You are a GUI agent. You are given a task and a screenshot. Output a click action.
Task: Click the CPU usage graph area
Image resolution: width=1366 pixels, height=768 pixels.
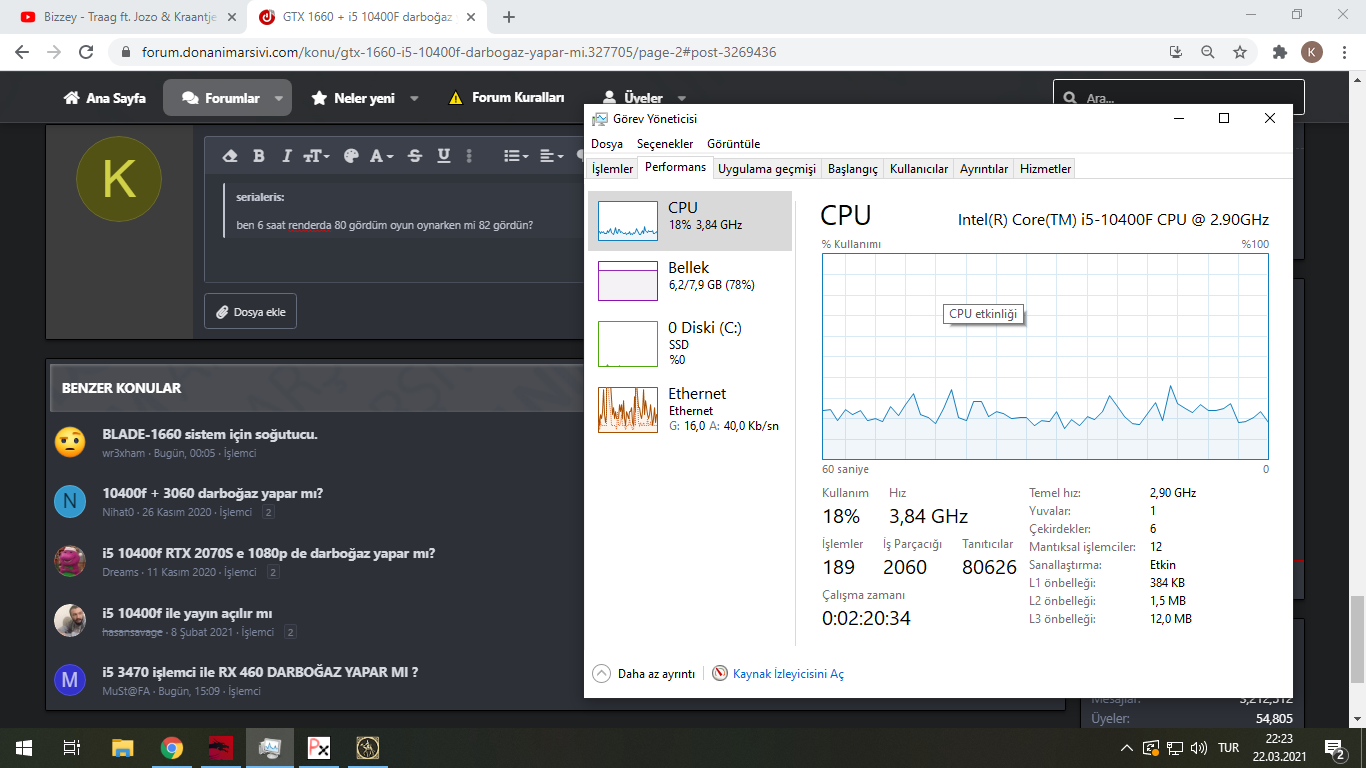click(x=1045, y=356)
